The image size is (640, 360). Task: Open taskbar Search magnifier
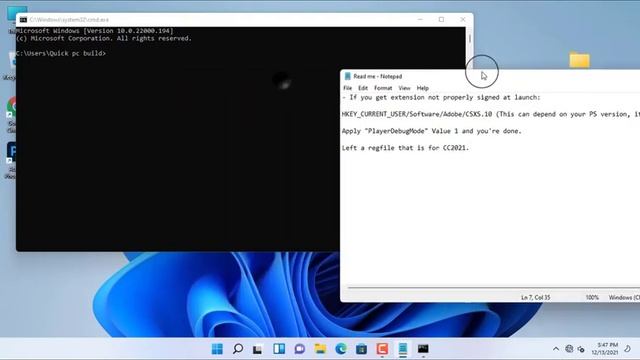pos(238,349)
